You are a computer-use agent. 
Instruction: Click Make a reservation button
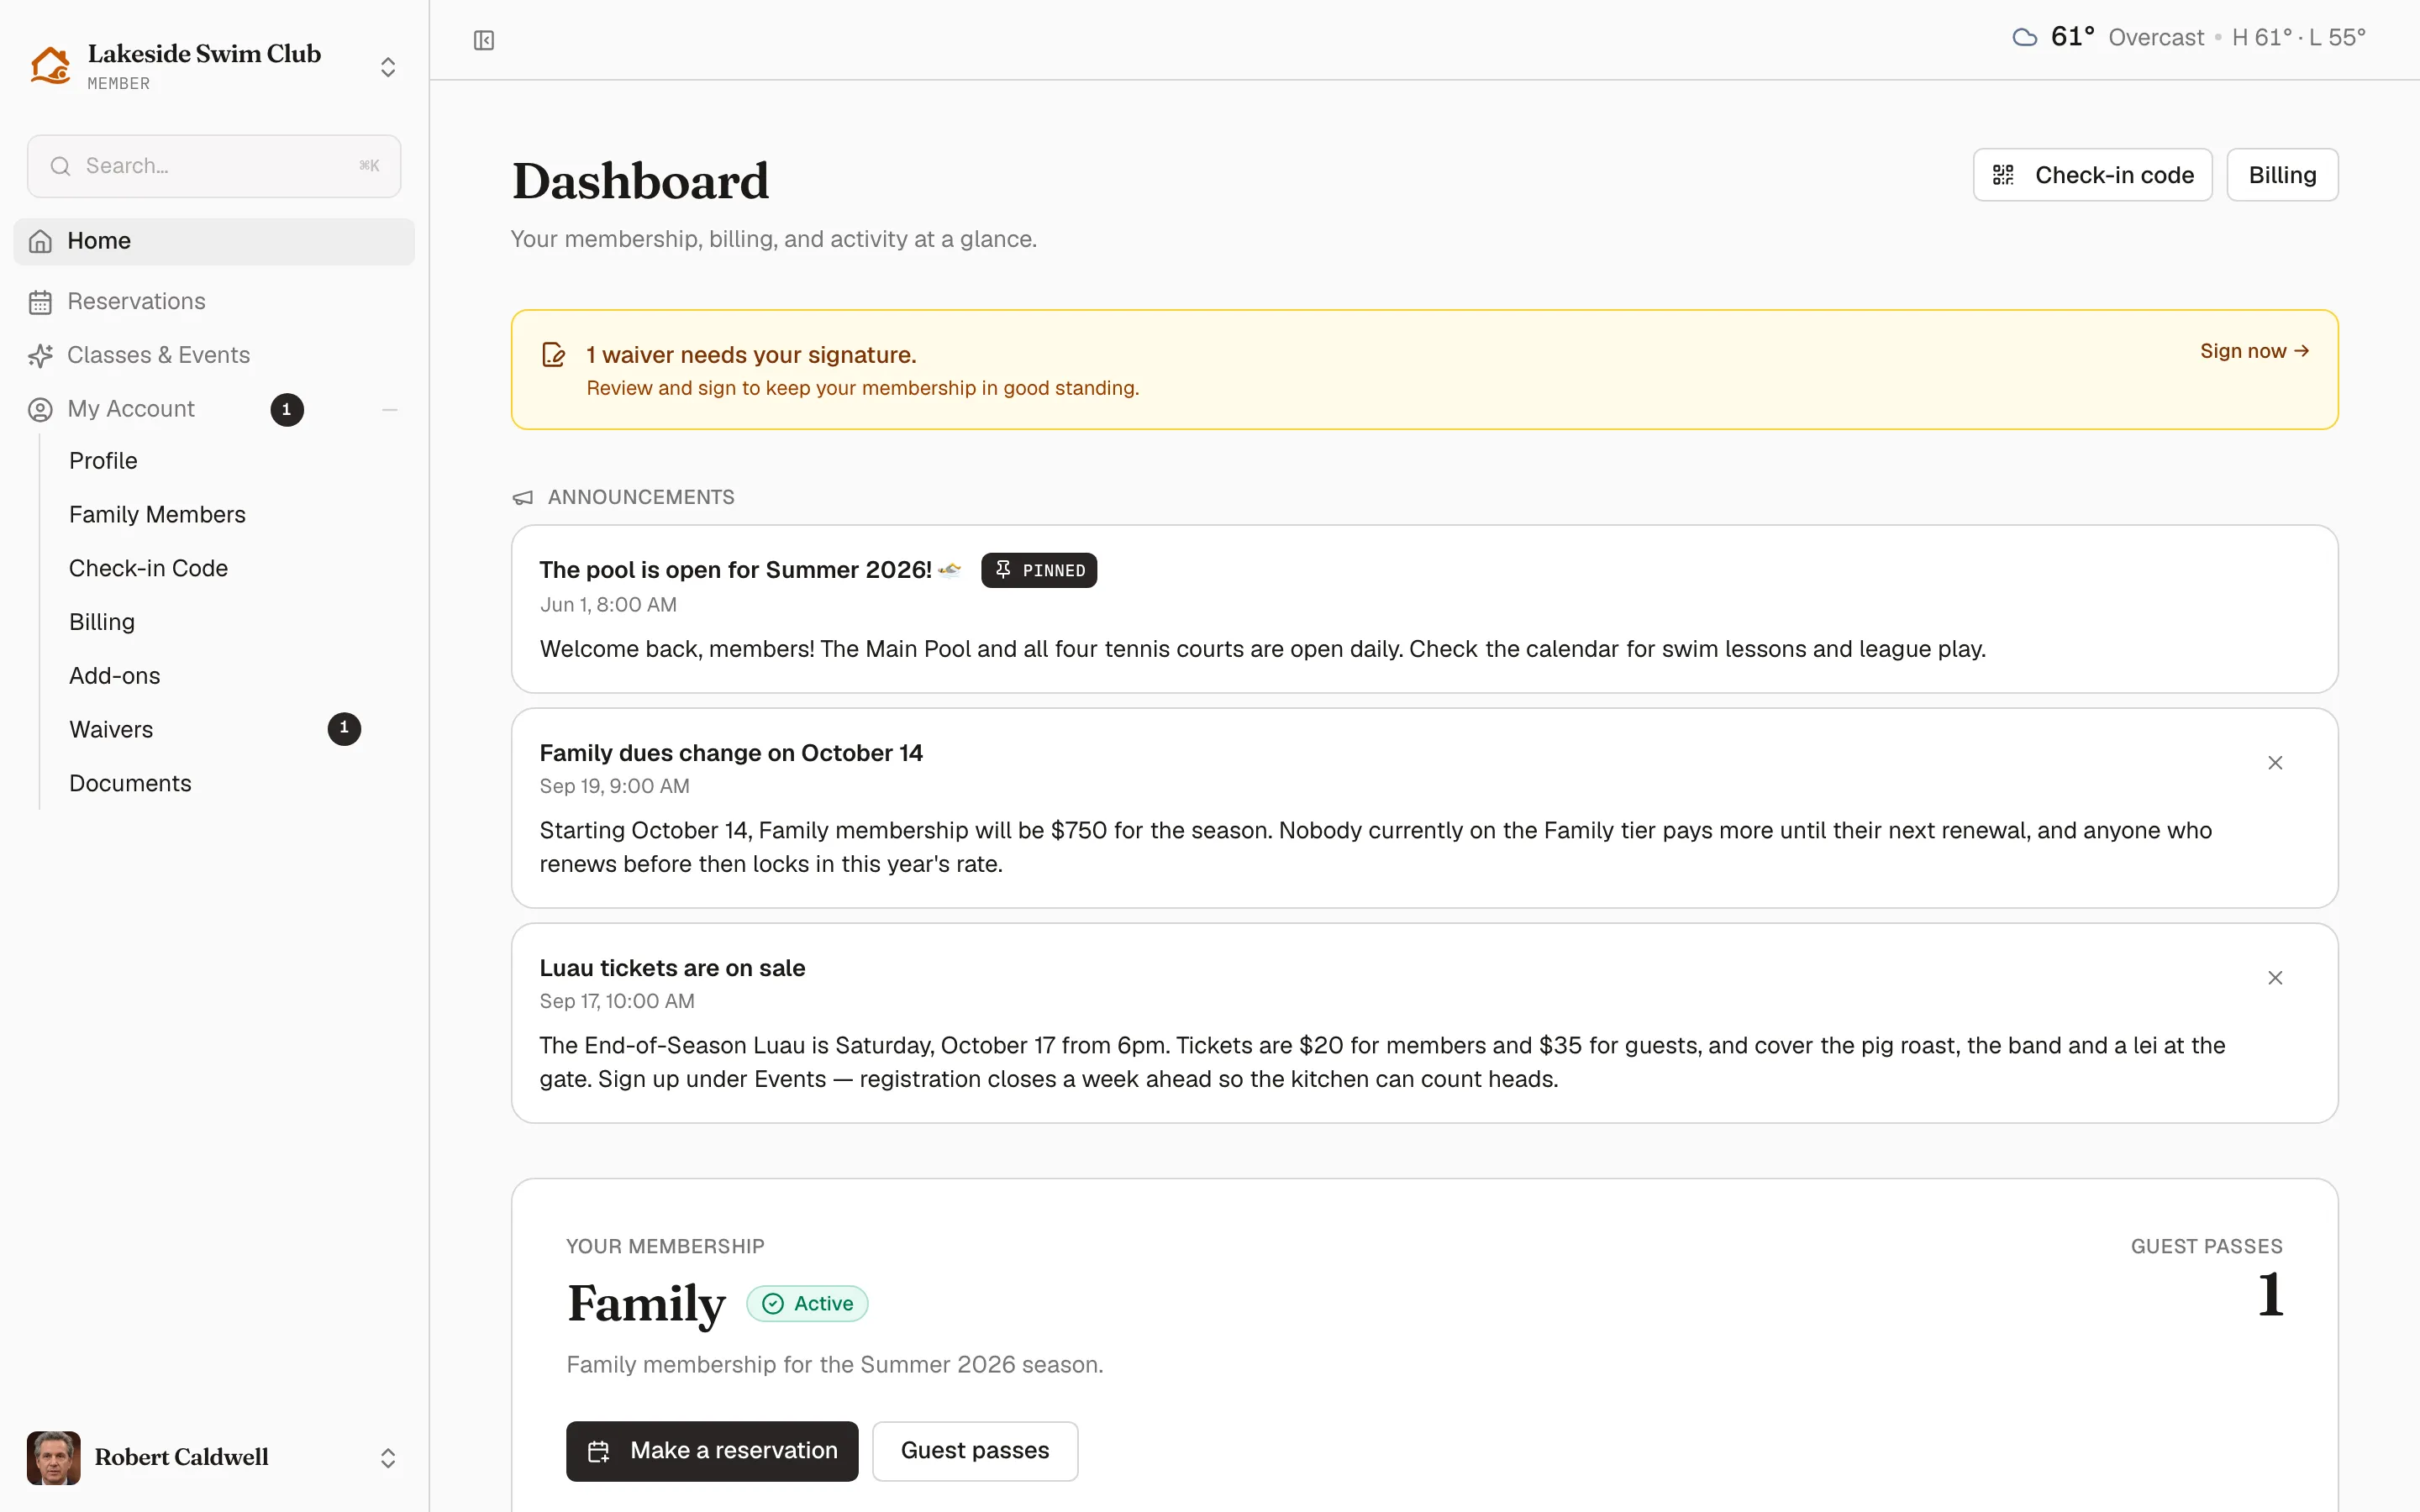point(712,1451)
